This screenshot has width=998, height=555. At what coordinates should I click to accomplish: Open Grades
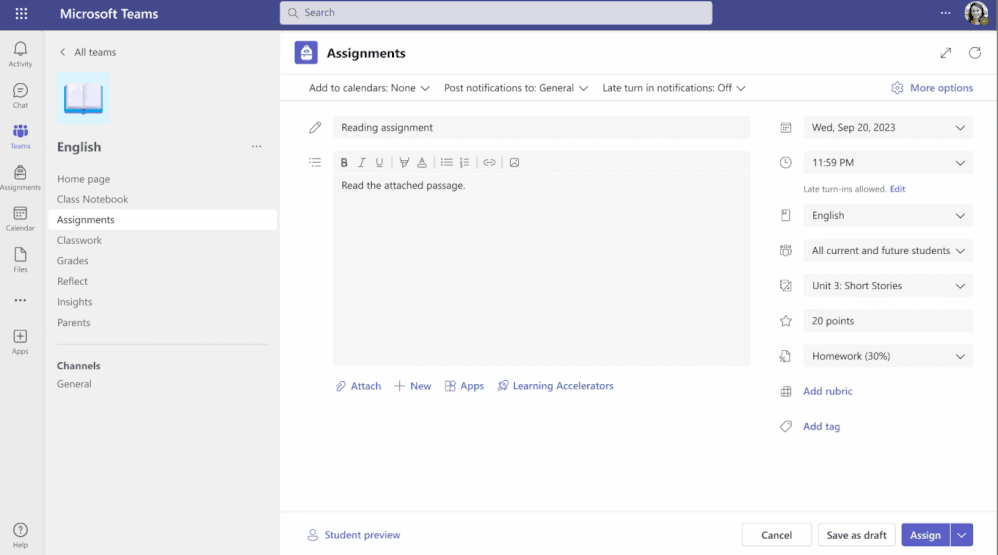tap(73, 260)
